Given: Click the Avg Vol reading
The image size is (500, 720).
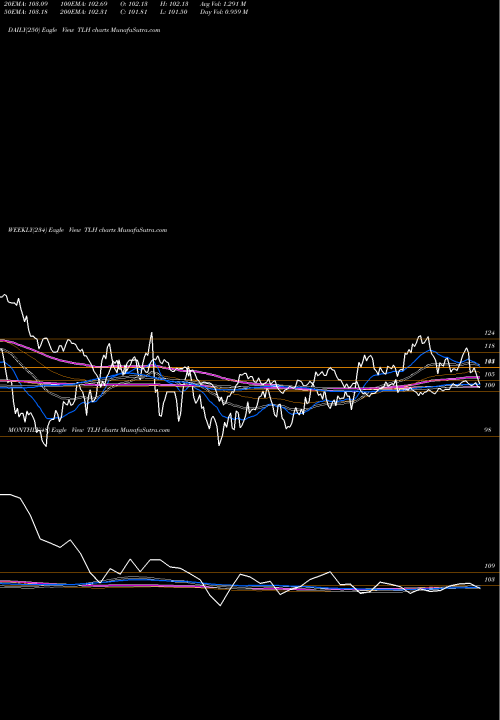Looking at the screenshot, I should pos(223,4).
